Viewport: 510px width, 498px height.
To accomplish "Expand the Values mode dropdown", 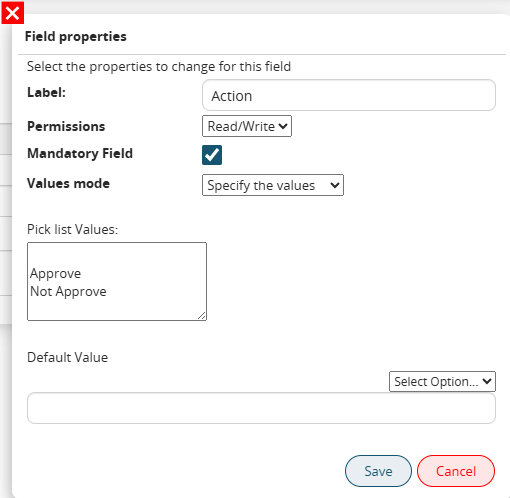I will click(x=273, y=185).
